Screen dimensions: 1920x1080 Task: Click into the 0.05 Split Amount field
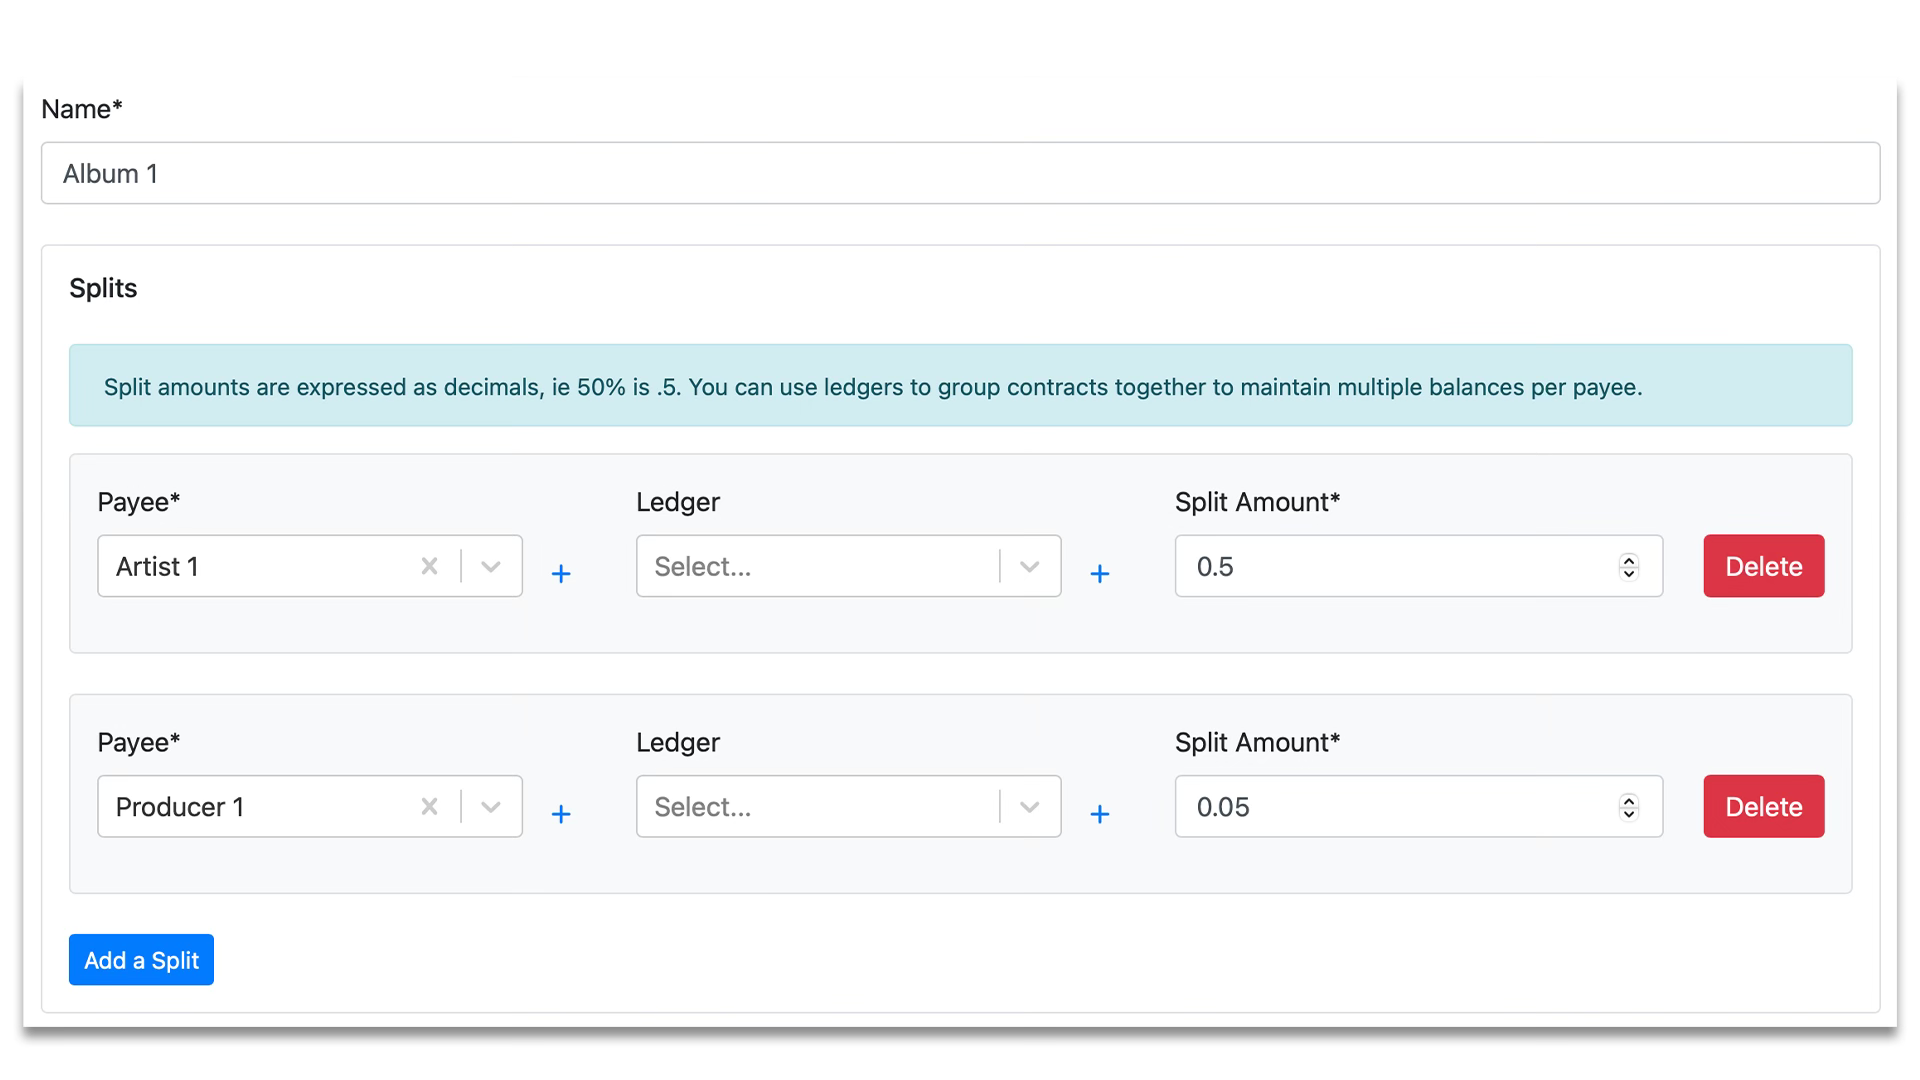tap(1390, 806)
